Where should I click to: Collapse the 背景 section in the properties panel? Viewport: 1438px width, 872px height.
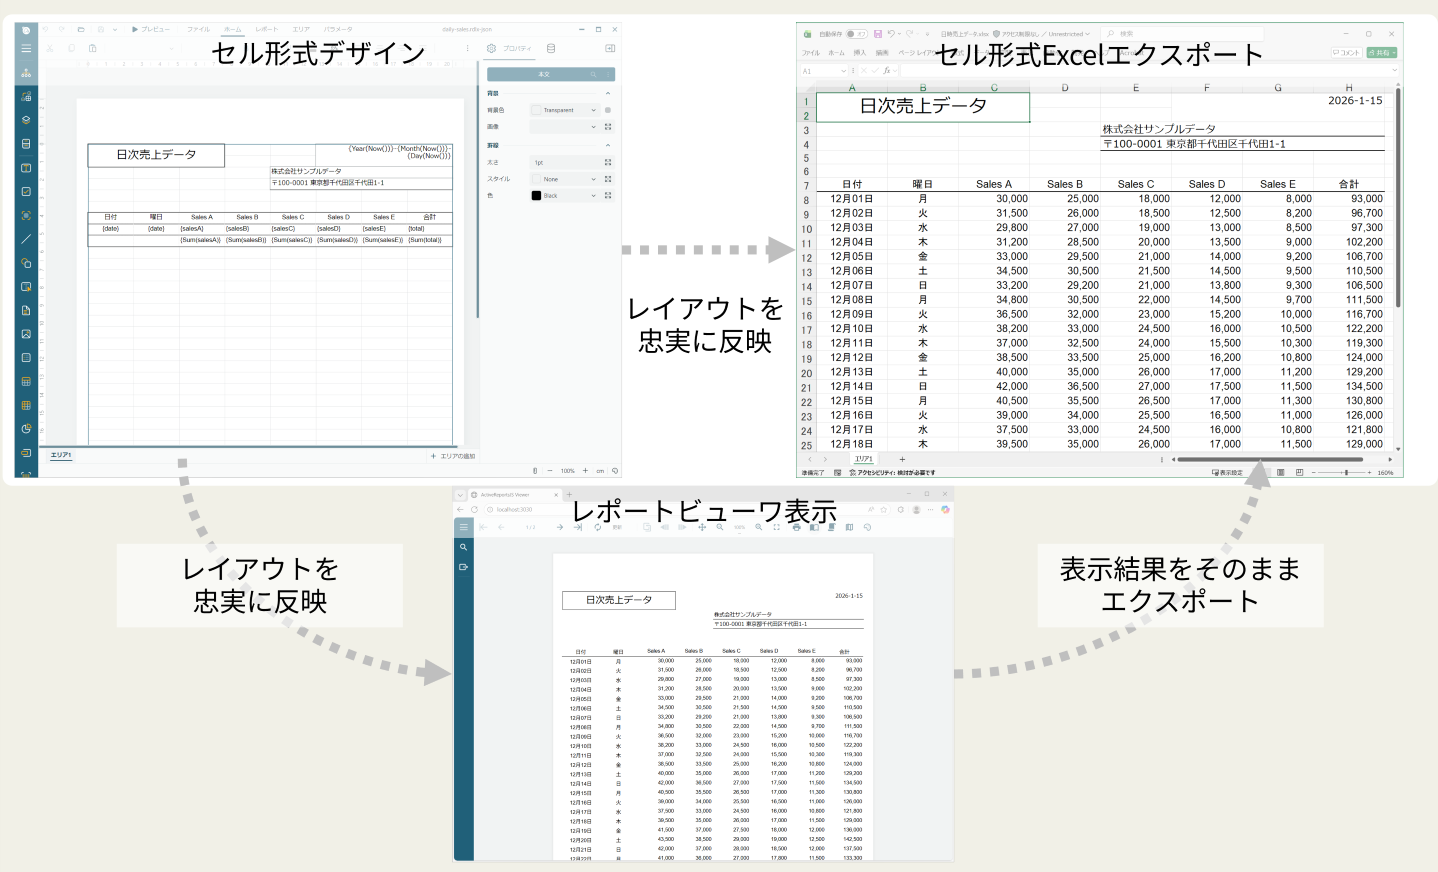pyautogui.click(x=608, y=94)
